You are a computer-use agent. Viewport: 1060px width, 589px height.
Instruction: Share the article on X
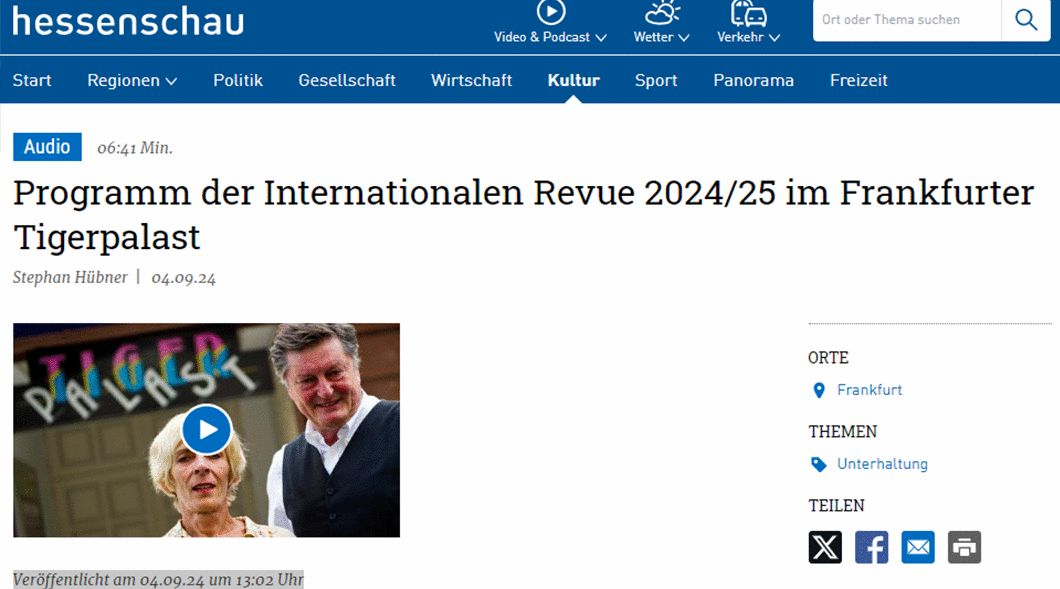825,547
